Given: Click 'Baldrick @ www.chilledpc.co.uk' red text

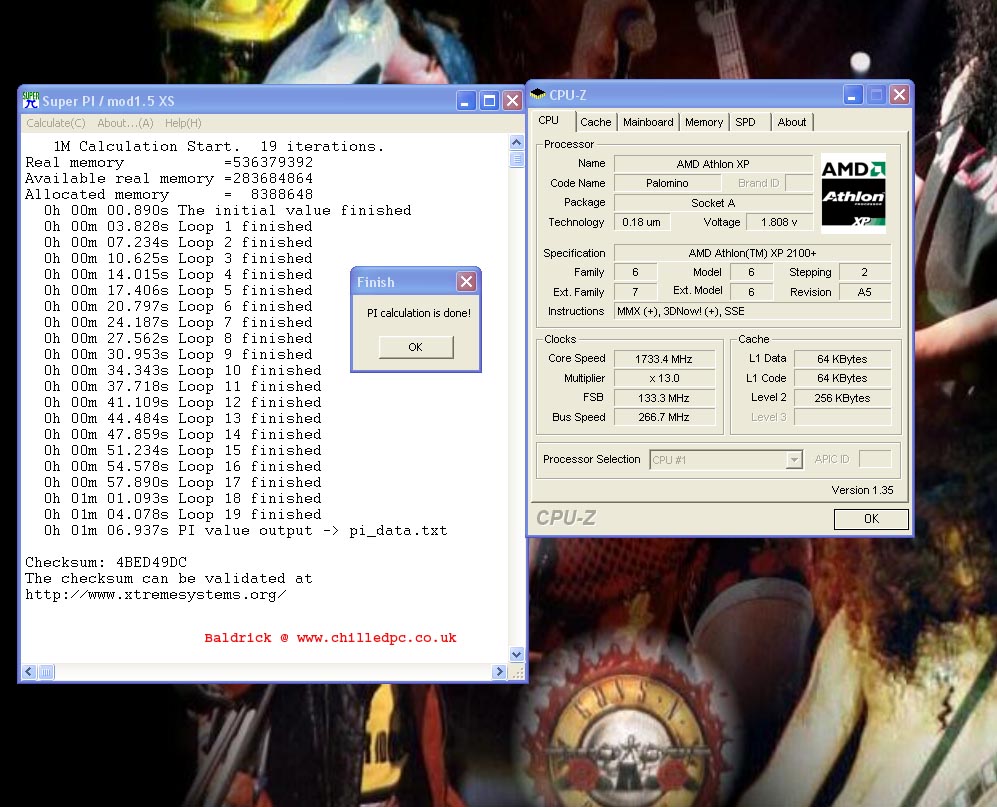Looking at the screenshot, I should coord(330,638).
